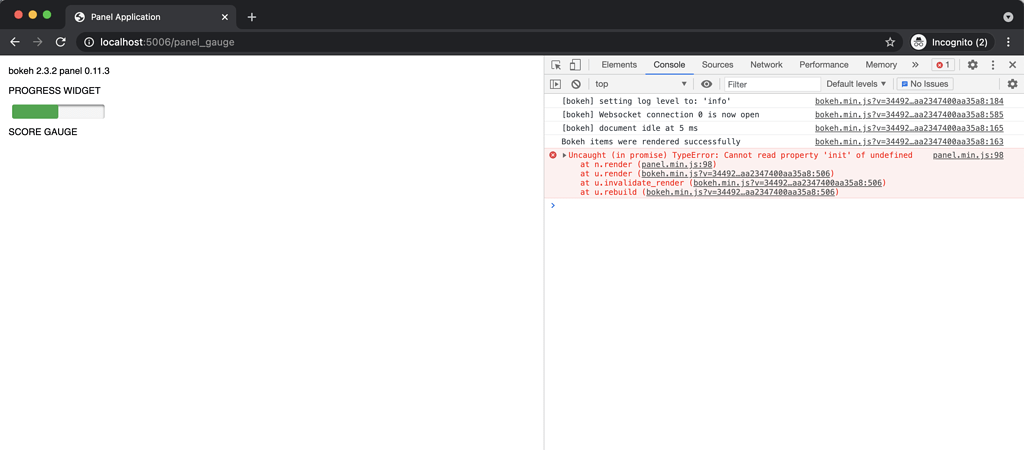Open the top JavaScript context dropdown
Viewport: 1024px width, 450px height.
(641, 84)
